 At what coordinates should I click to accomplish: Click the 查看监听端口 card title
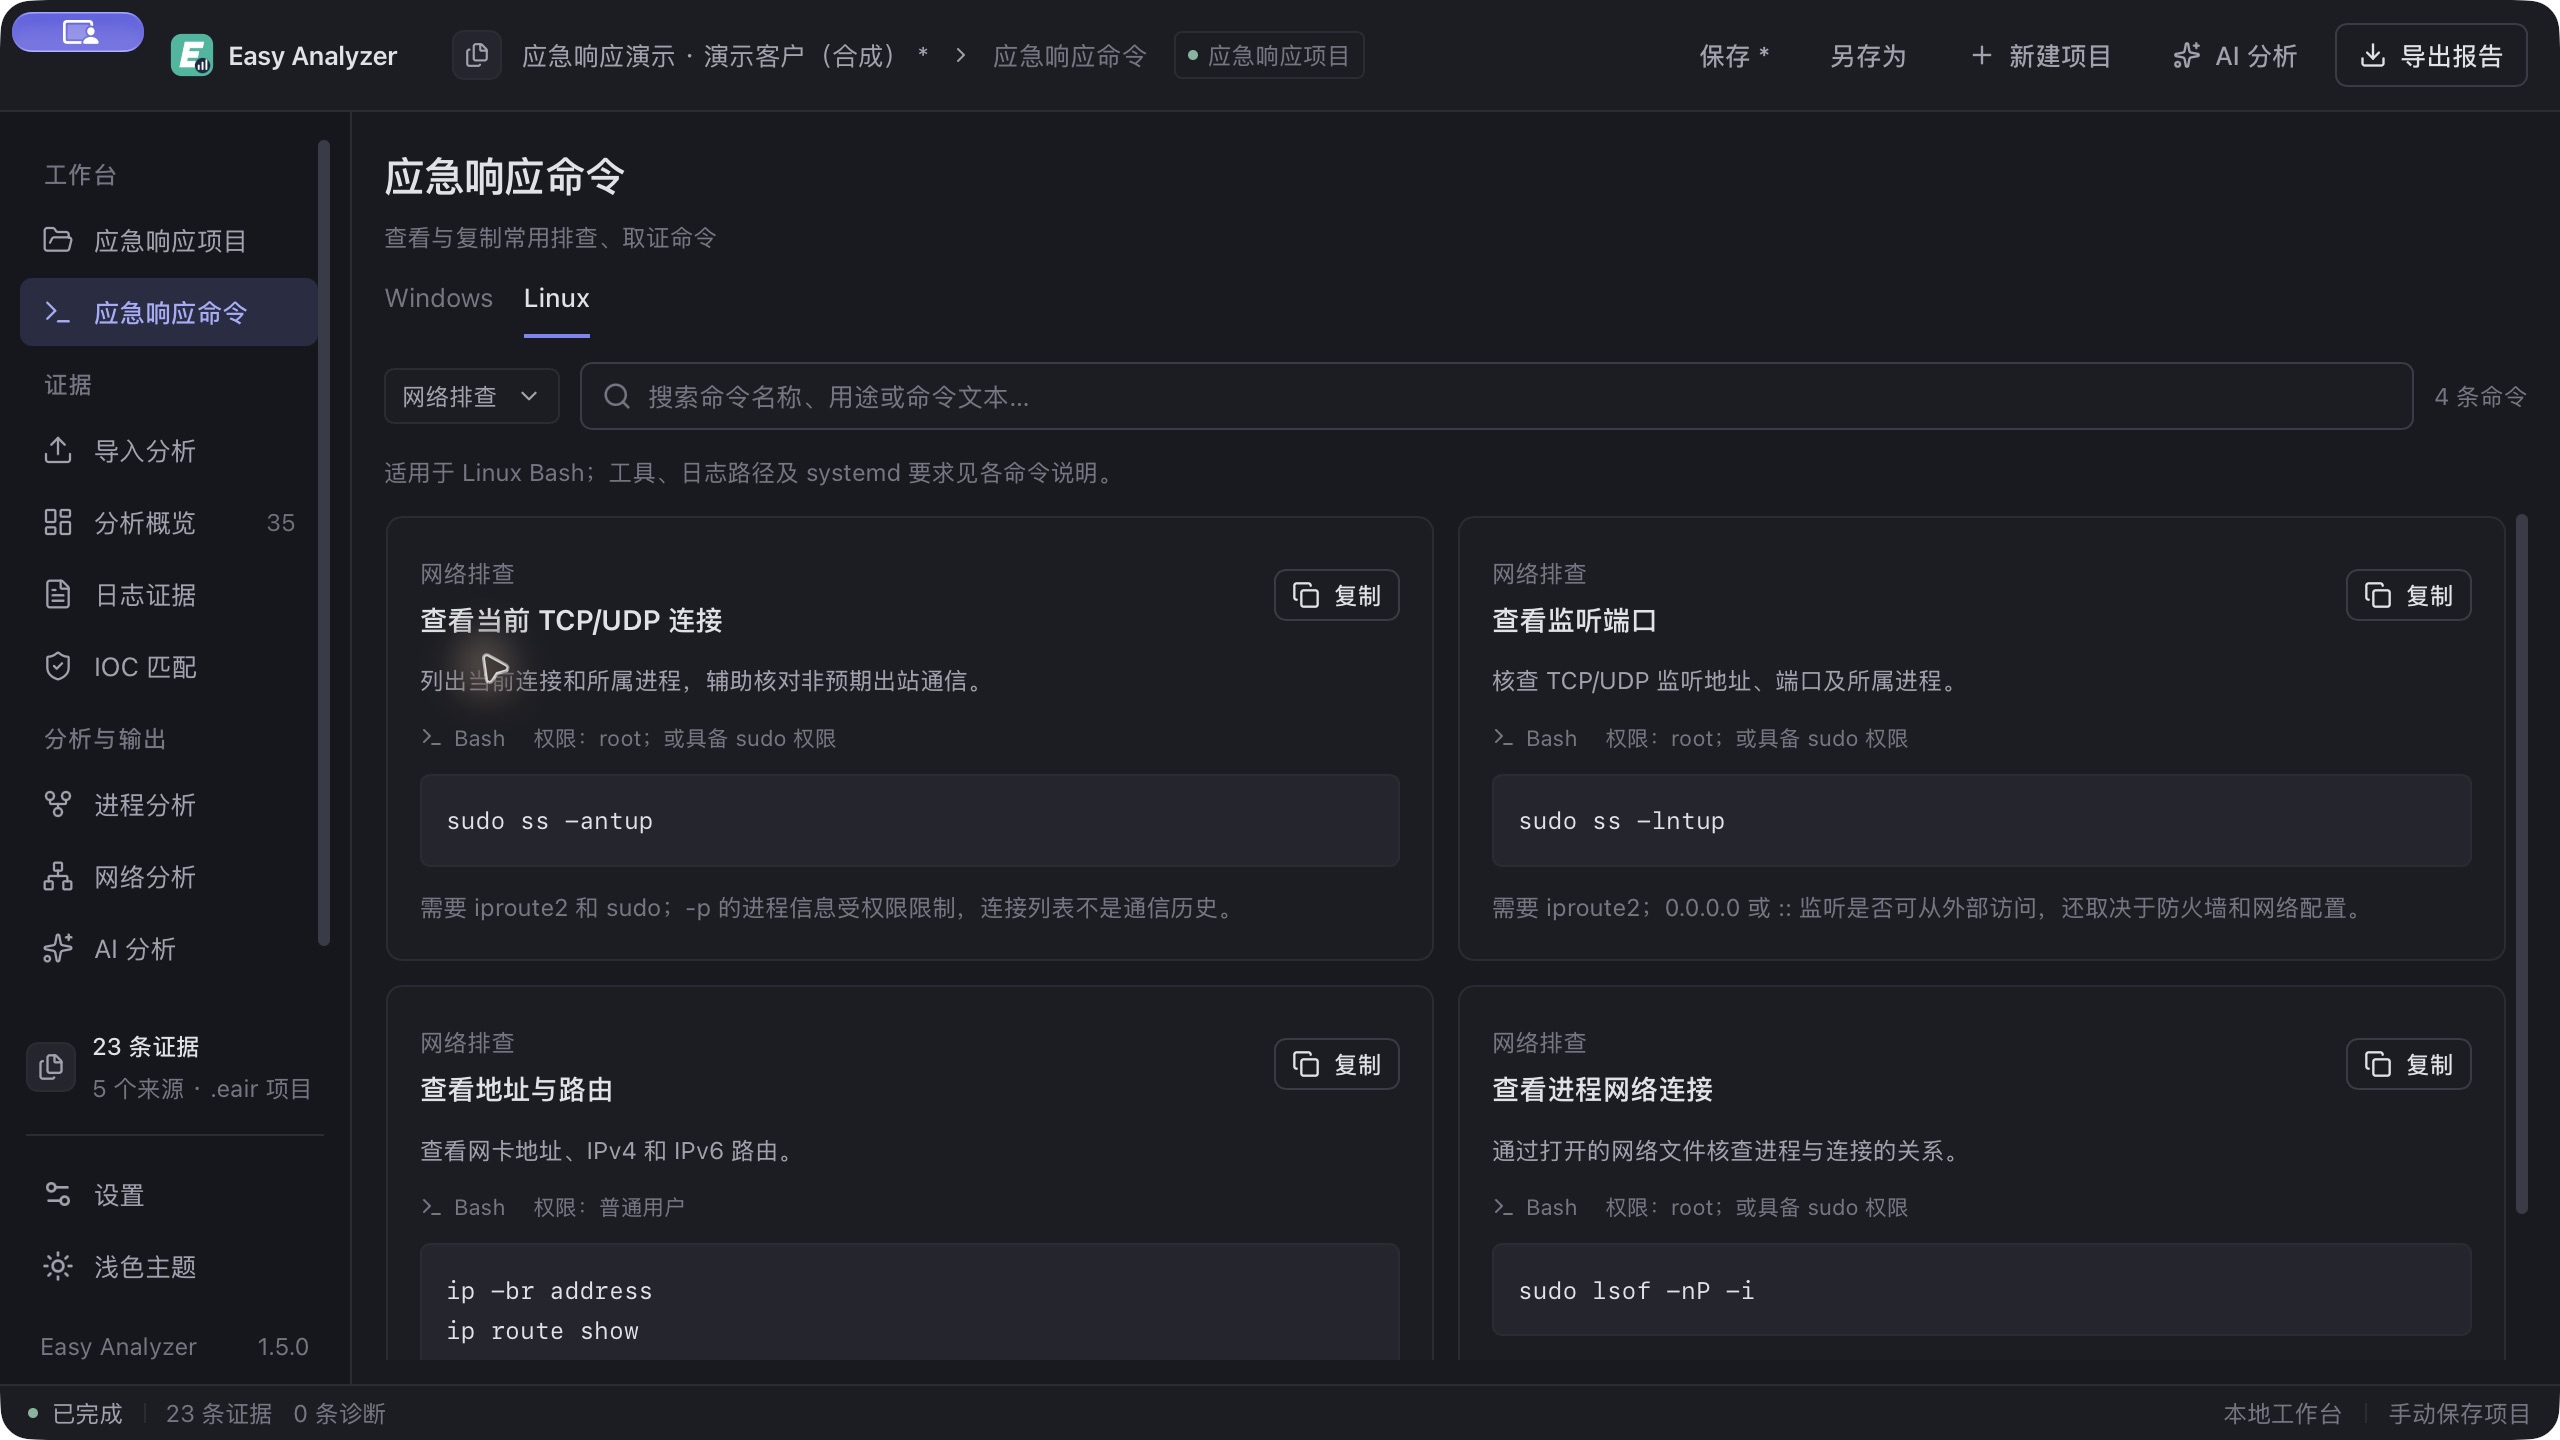(x=1574, y=621)
